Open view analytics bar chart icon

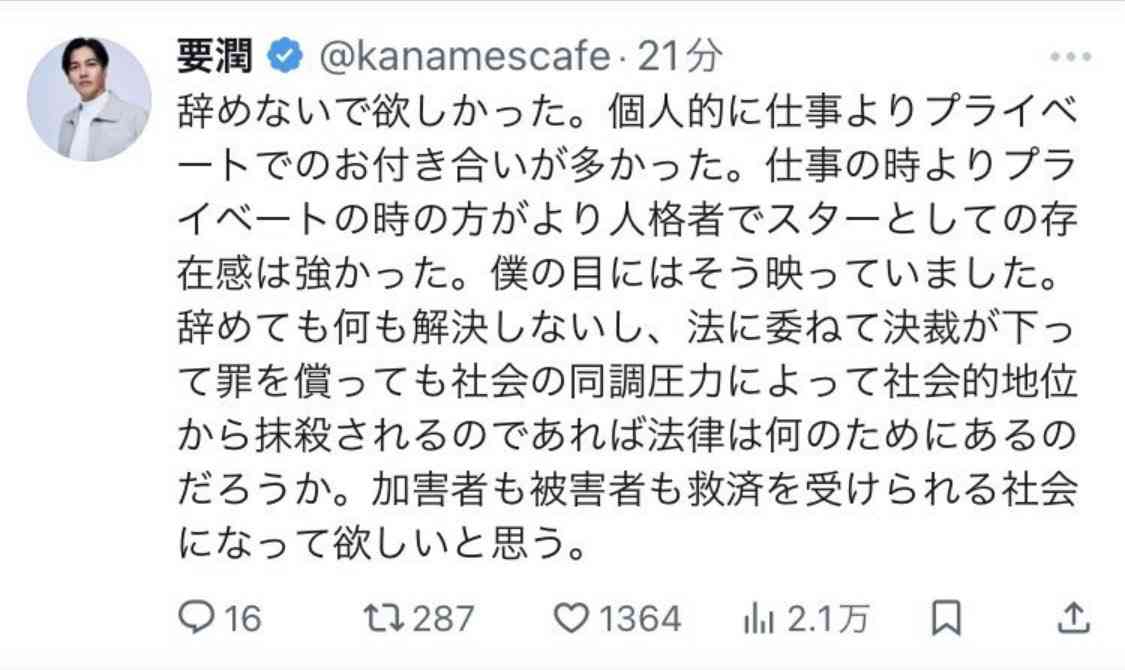pos(759,618)
